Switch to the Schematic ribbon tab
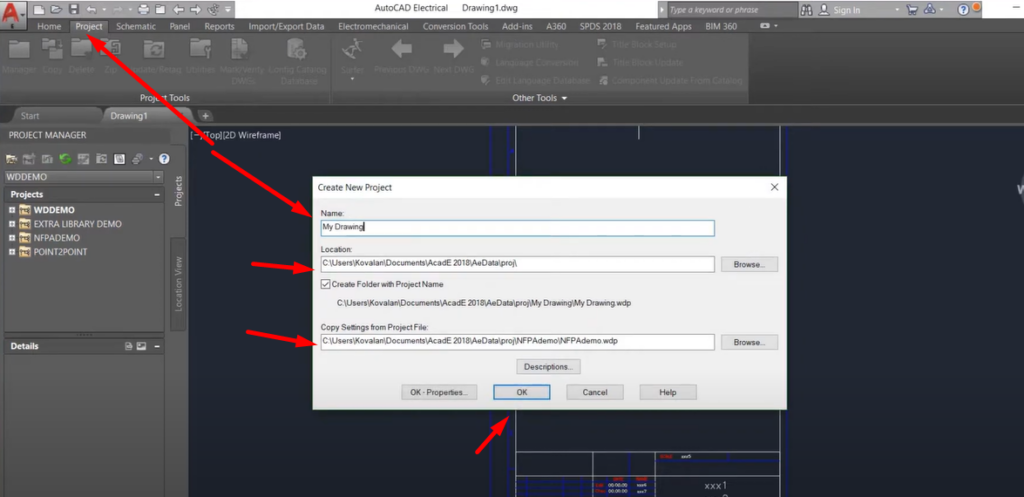1024x497 pixels. (x=136, y=27)
